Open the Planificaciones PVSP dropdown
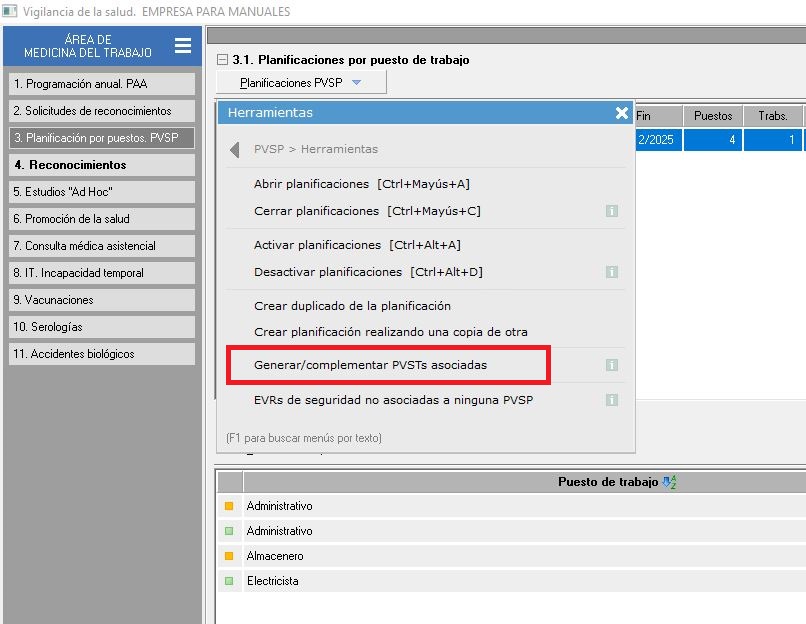The width and height of the screenshot is (806, 624). pyautogui.click(x=300, y=83)
